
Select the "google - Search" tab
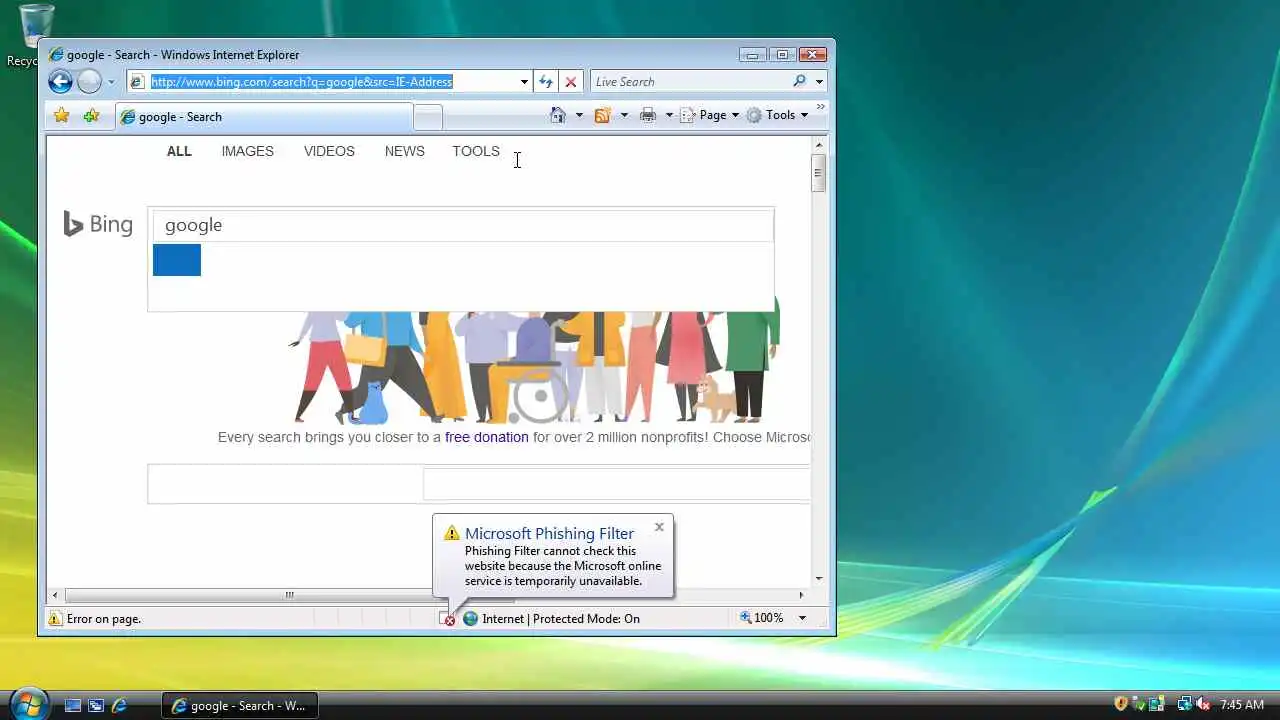[x=263, y=117]
